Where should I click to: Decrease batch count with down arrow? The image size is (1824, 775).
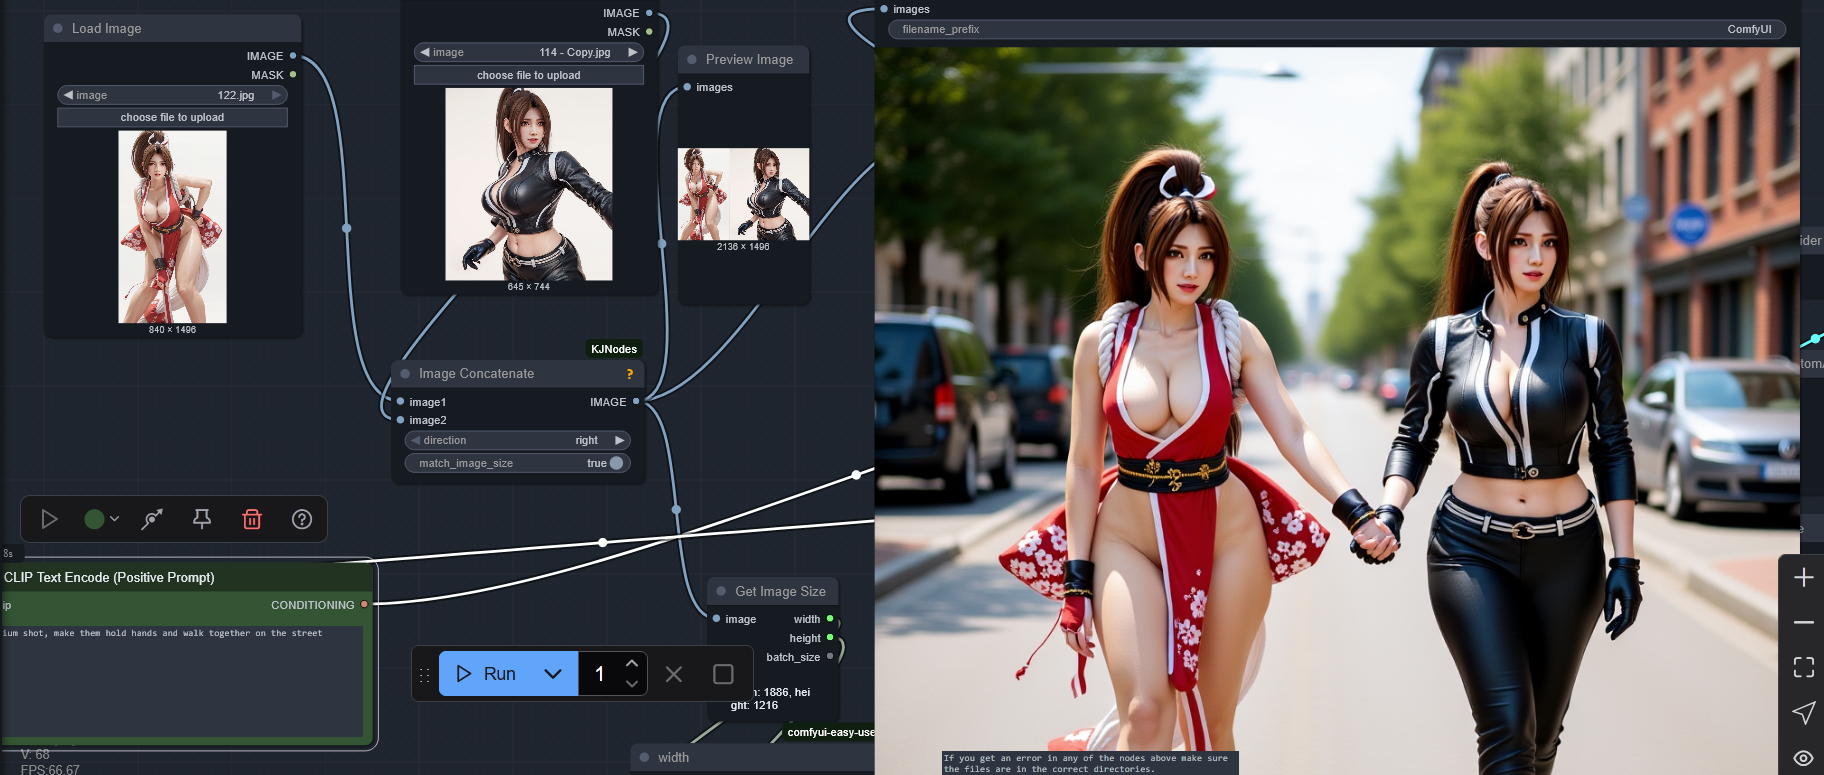631,684
